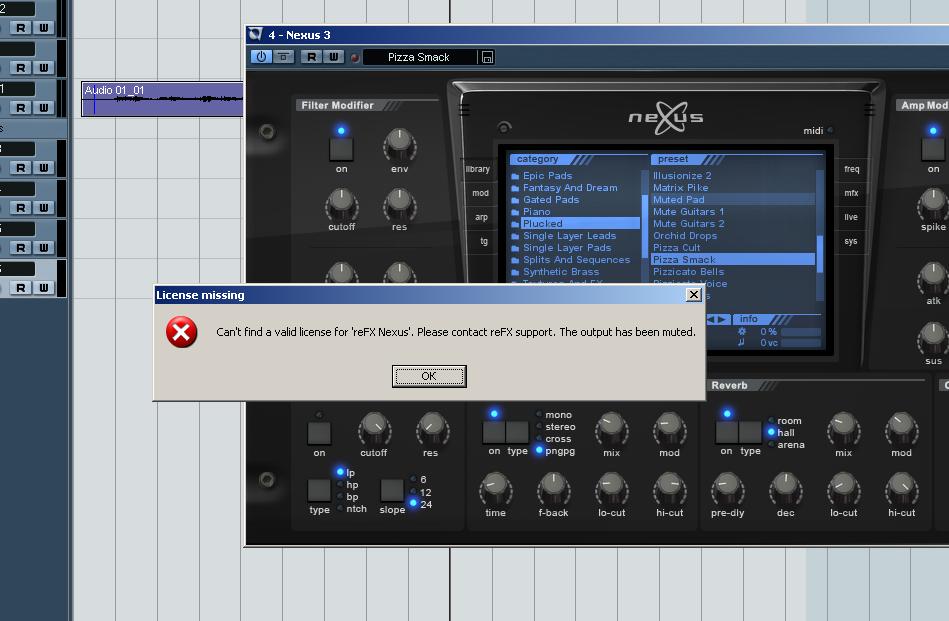Click the filter slope button
The image size is (949, 621).
tap(392, 490)
